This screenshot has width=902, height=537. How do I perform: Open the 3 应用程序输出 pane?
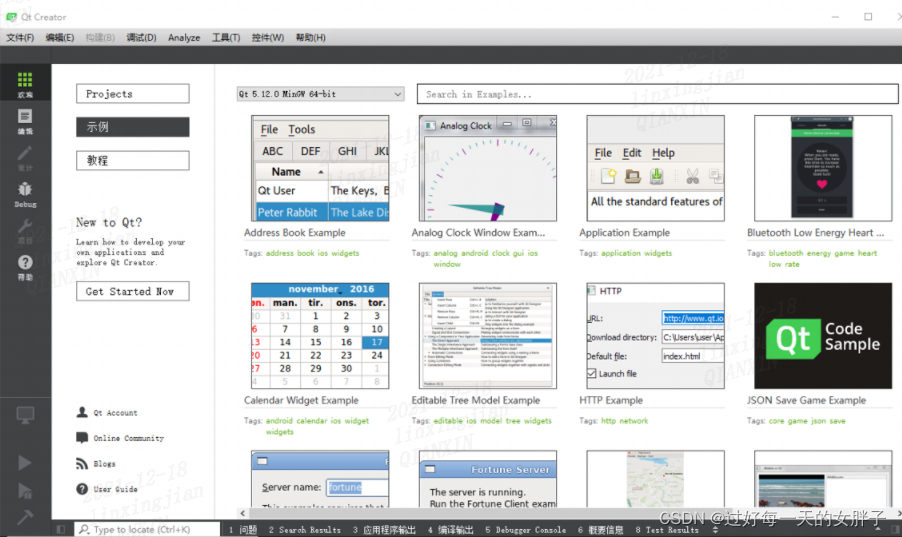tap(384, 530)
